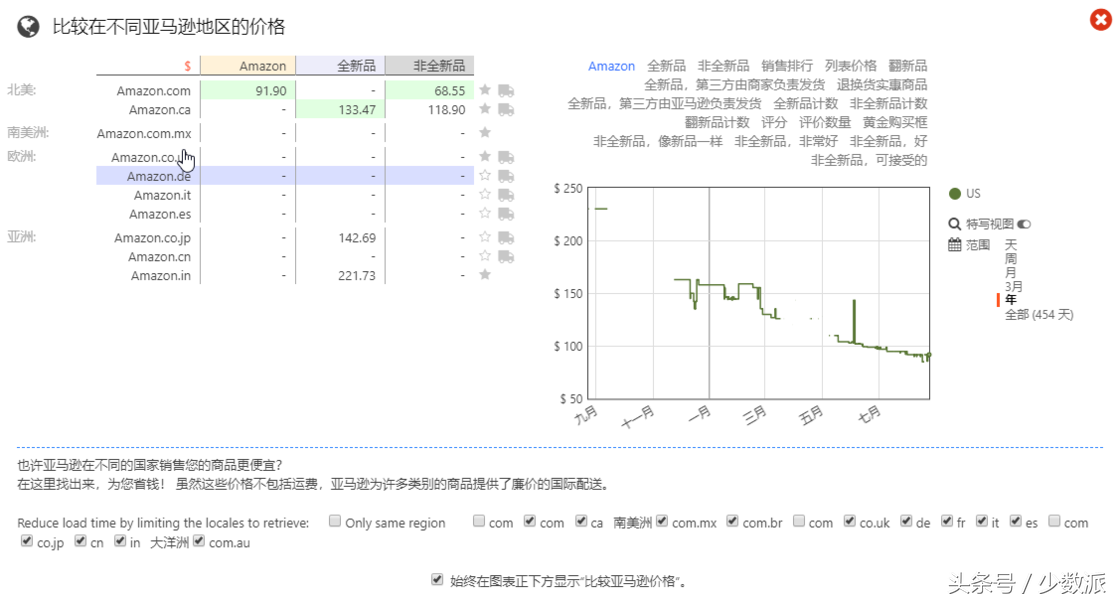Click the 非全新品 column header in table
Image resolution: width=1120 pixels, height=603 pixels.
tap(429, 65)
